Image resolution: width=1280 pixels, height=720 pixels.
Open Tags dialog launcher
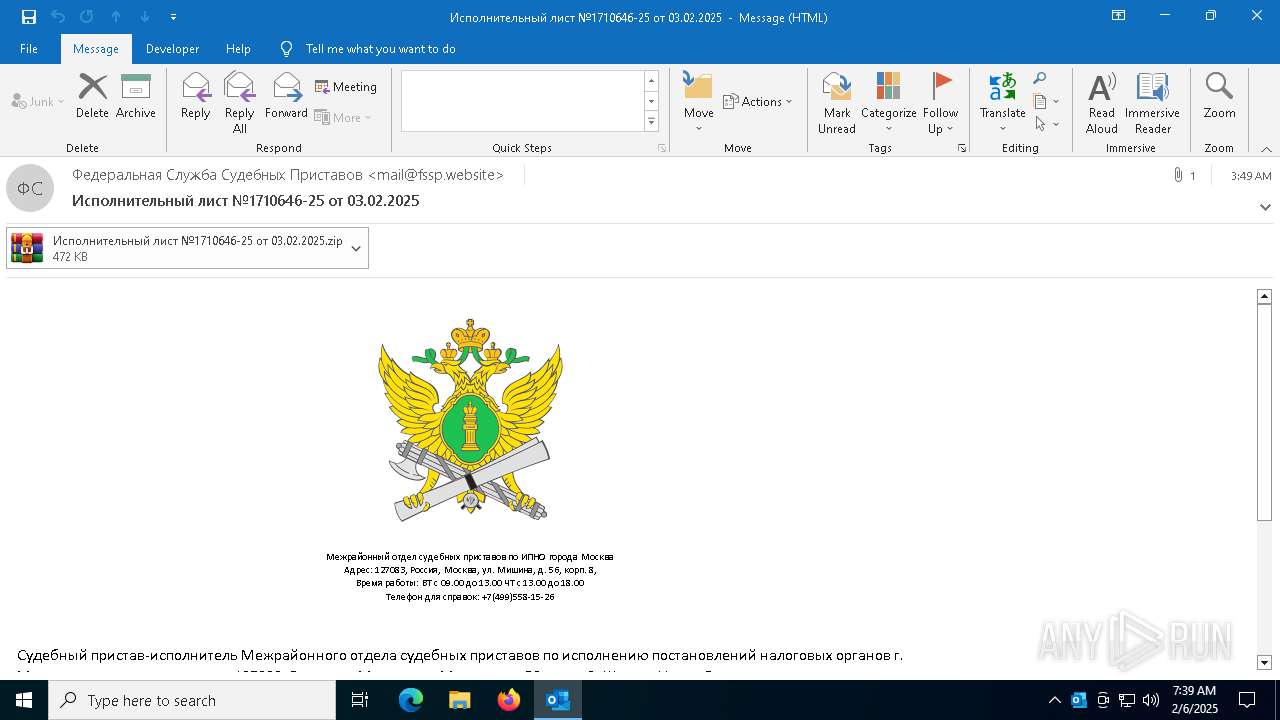click(962, 148)
